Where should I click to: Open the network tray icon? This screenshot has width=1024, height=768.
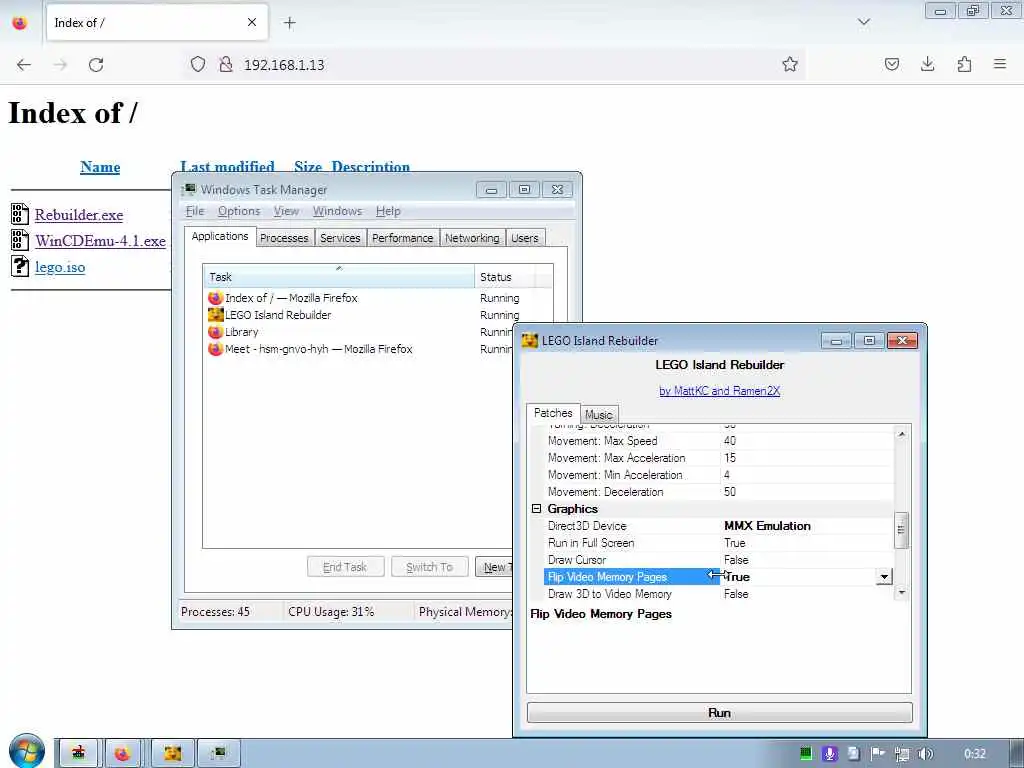tap(902, 754)
